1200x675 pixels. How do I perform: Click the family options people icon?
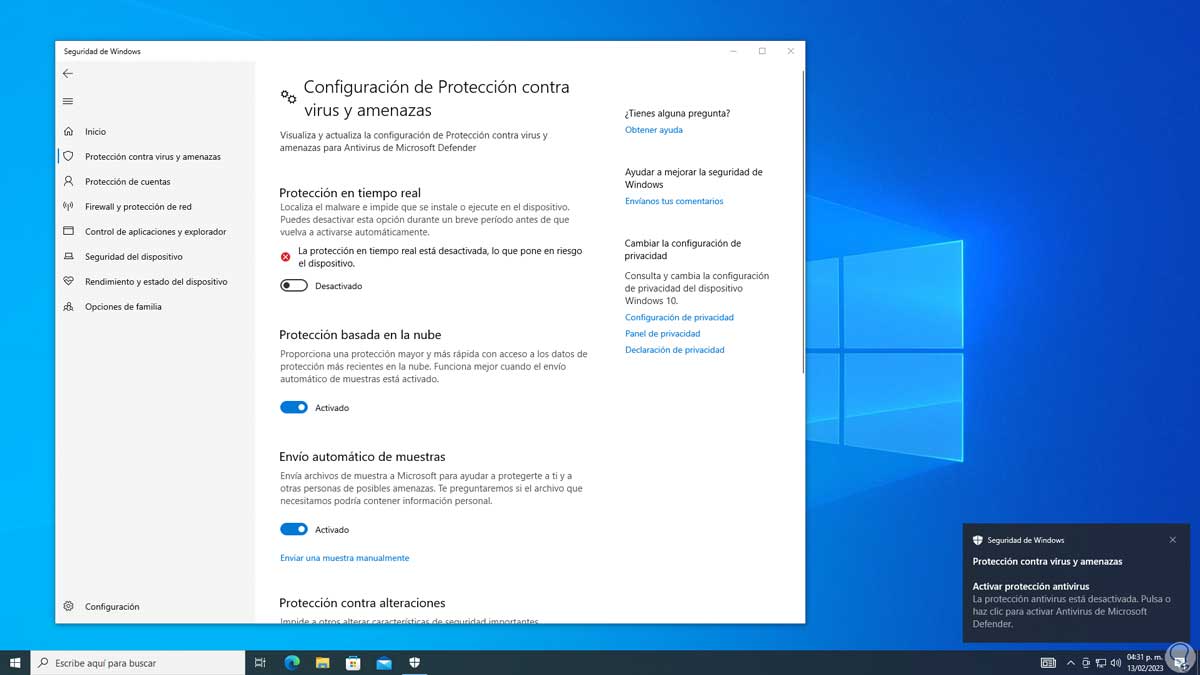(x=68, y=306)
